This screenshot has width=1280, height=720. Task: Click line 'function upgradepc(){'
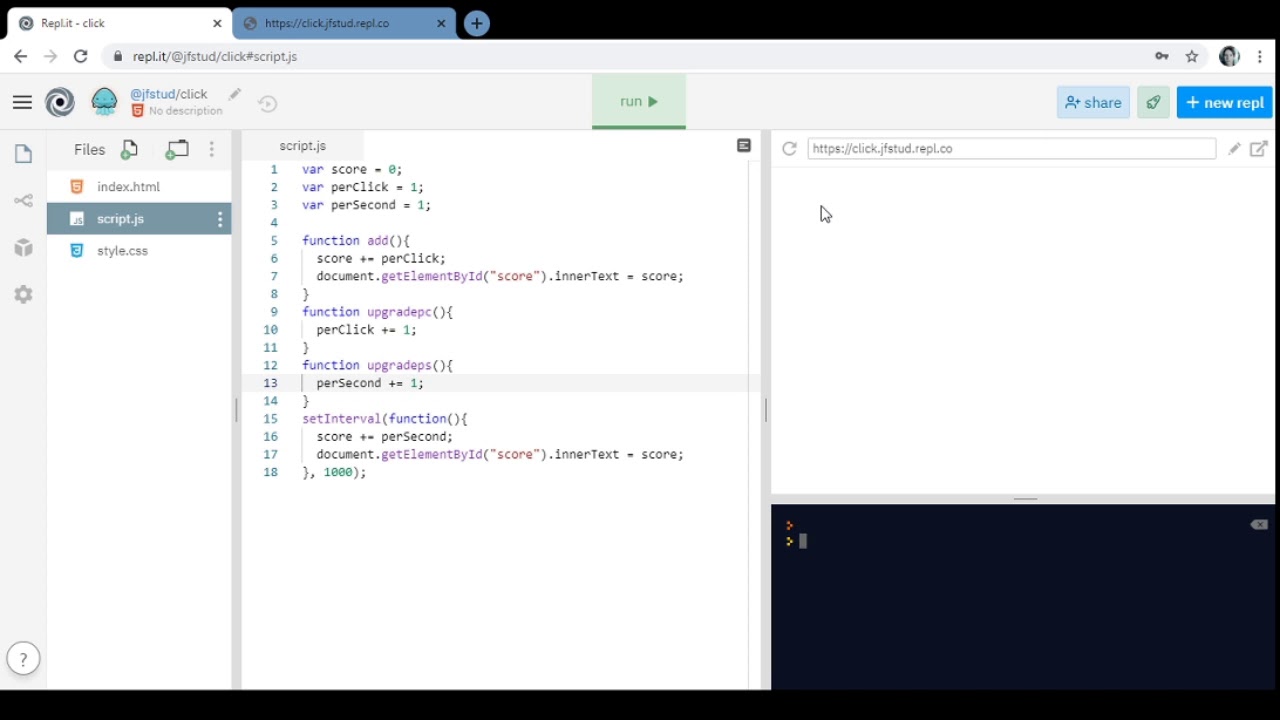(377, 311)
